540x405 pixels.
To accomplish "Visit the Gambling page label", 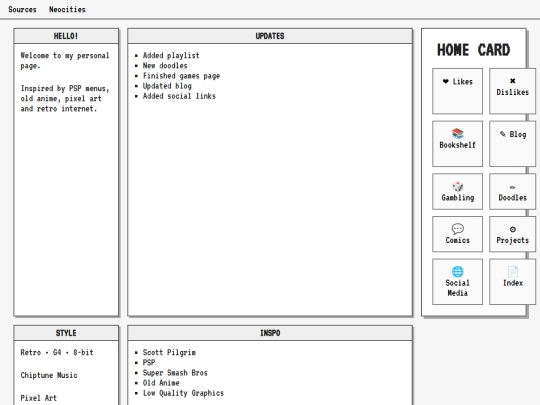I will coord(458,197).
